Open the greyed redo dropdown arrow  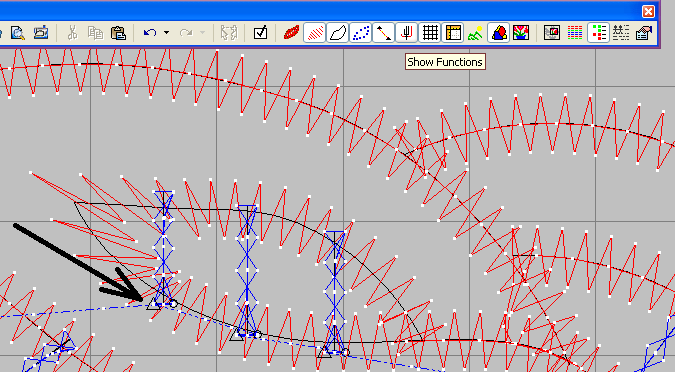202,33
